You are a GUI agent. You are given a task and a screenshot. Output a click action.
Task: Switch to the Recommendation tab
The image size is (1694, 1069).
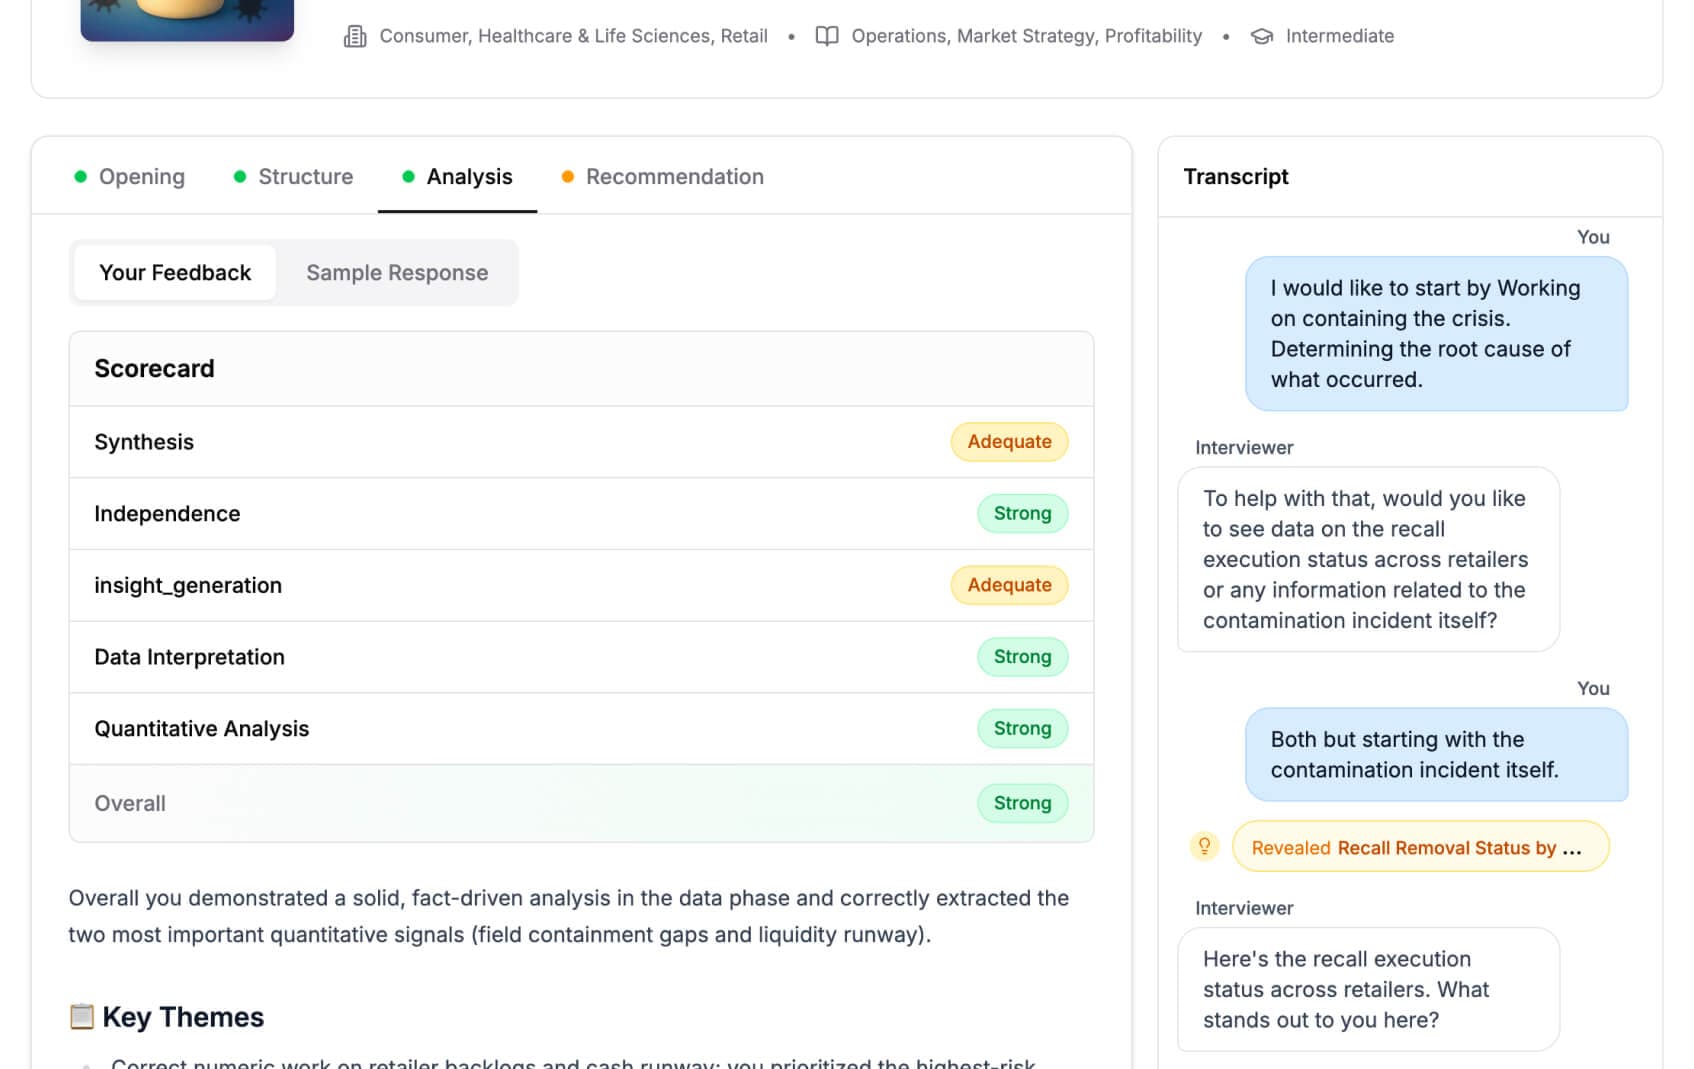(x=675, y=176)
